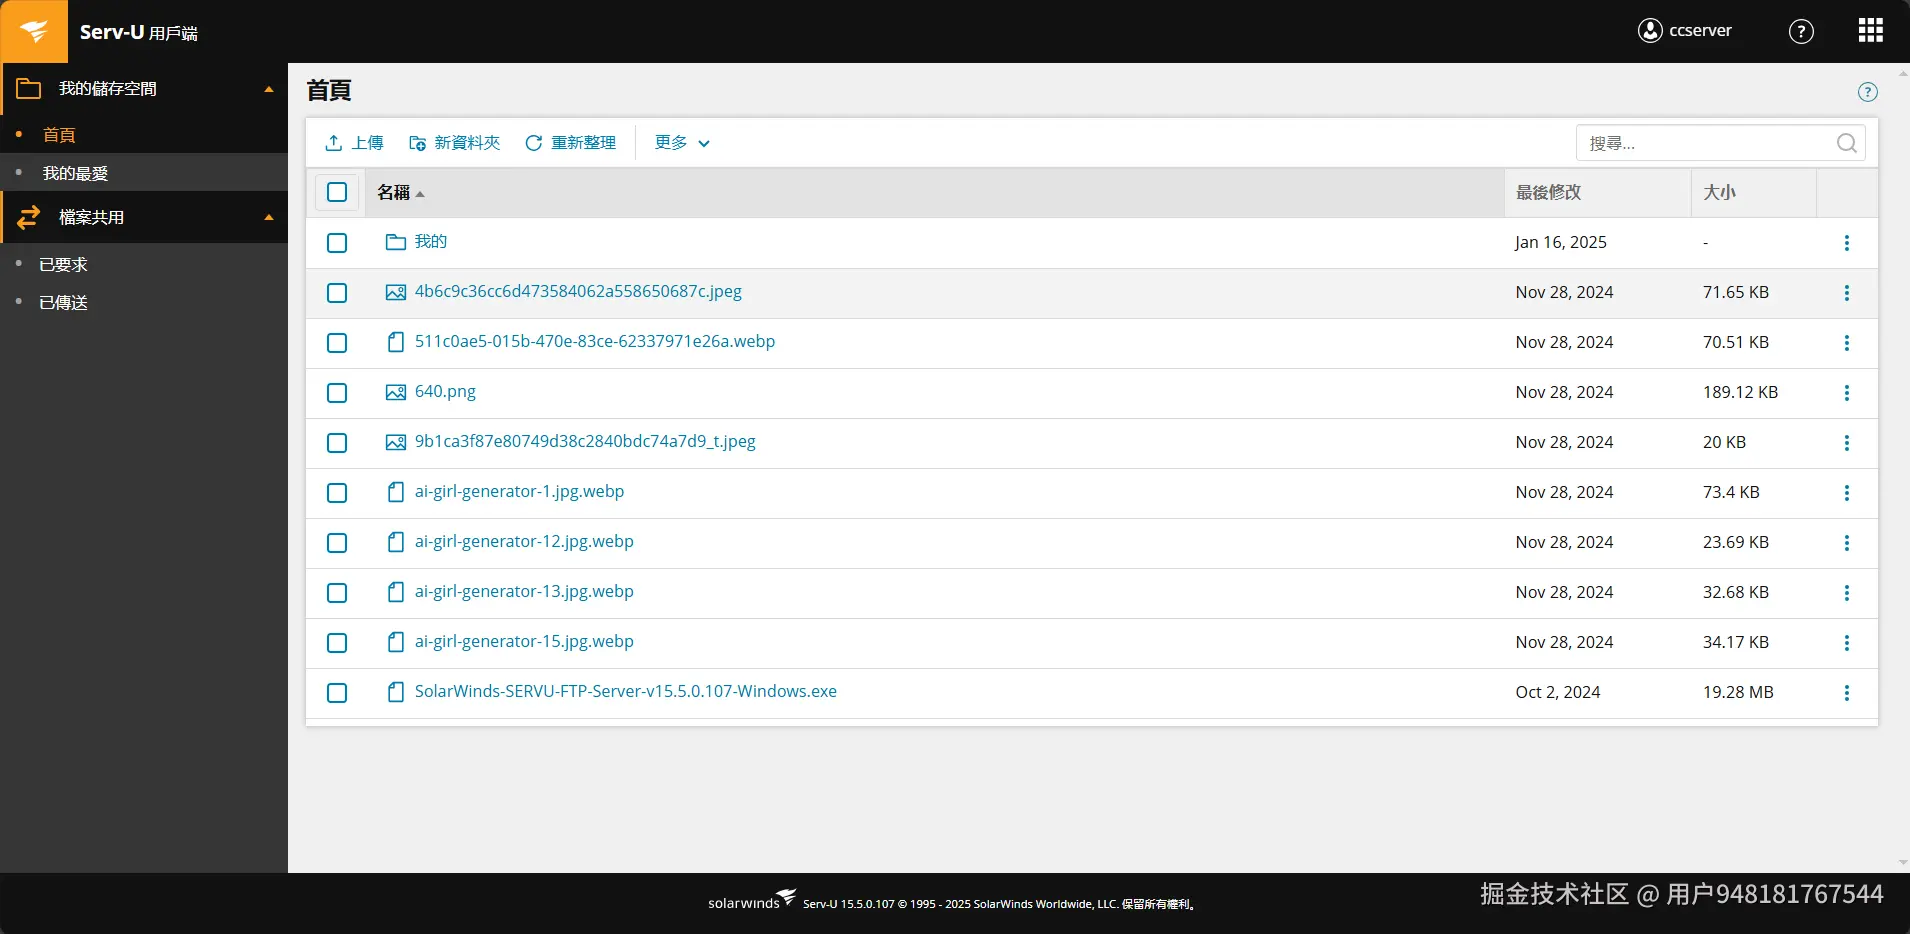Open file 640.png link
Screen dimensions: 1910x934
[x=445, y=392]
